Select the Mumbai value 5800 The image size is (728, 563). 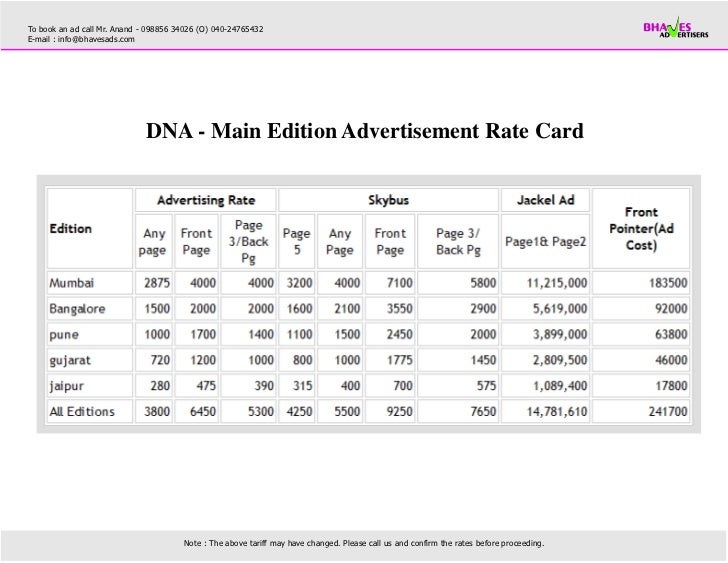(483, 283)
